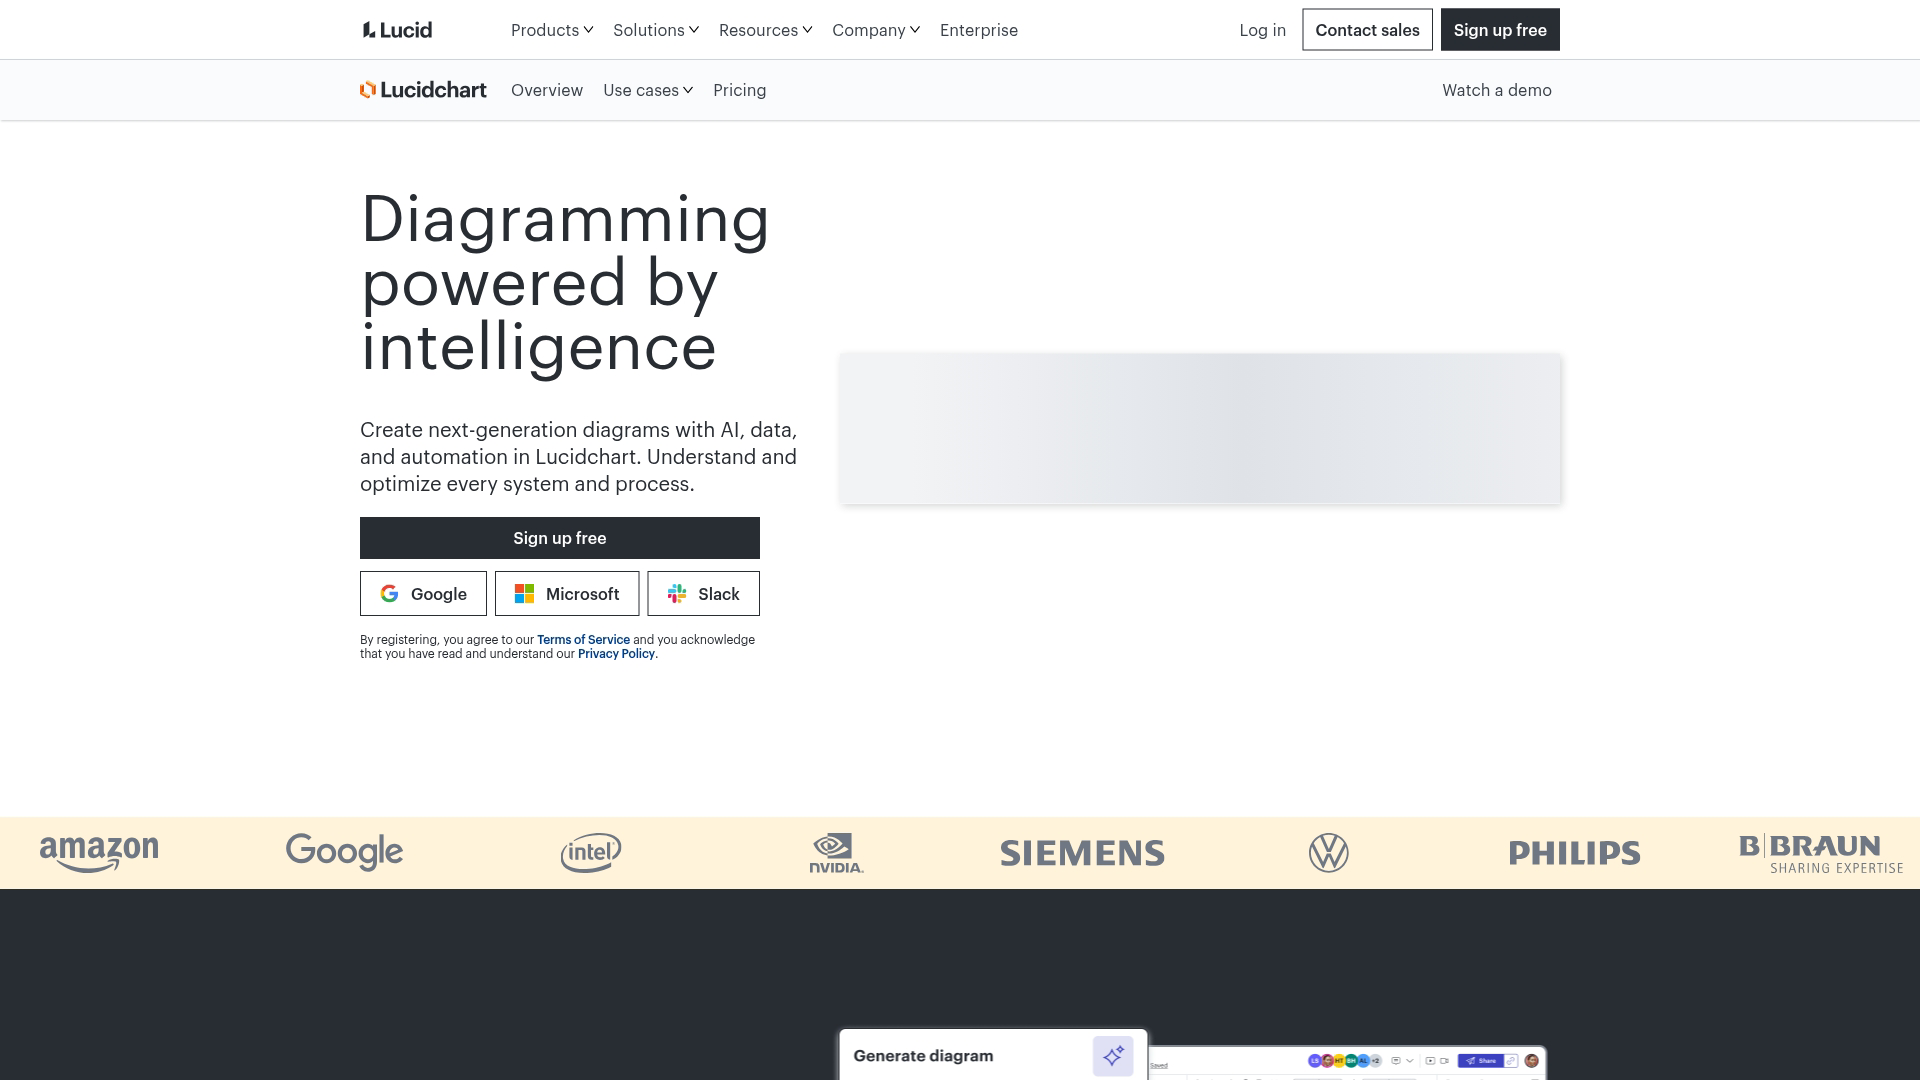
Task: Click the Google logo icon on sign-up button
Action: 390,594
